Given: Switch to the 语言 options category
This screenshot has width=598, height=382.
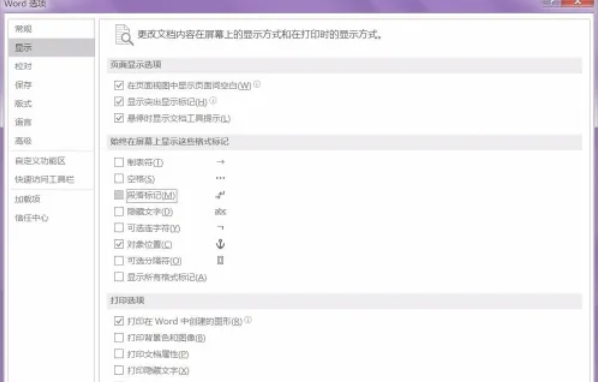Looking at the screenshot, I should [x=51, y=122].
